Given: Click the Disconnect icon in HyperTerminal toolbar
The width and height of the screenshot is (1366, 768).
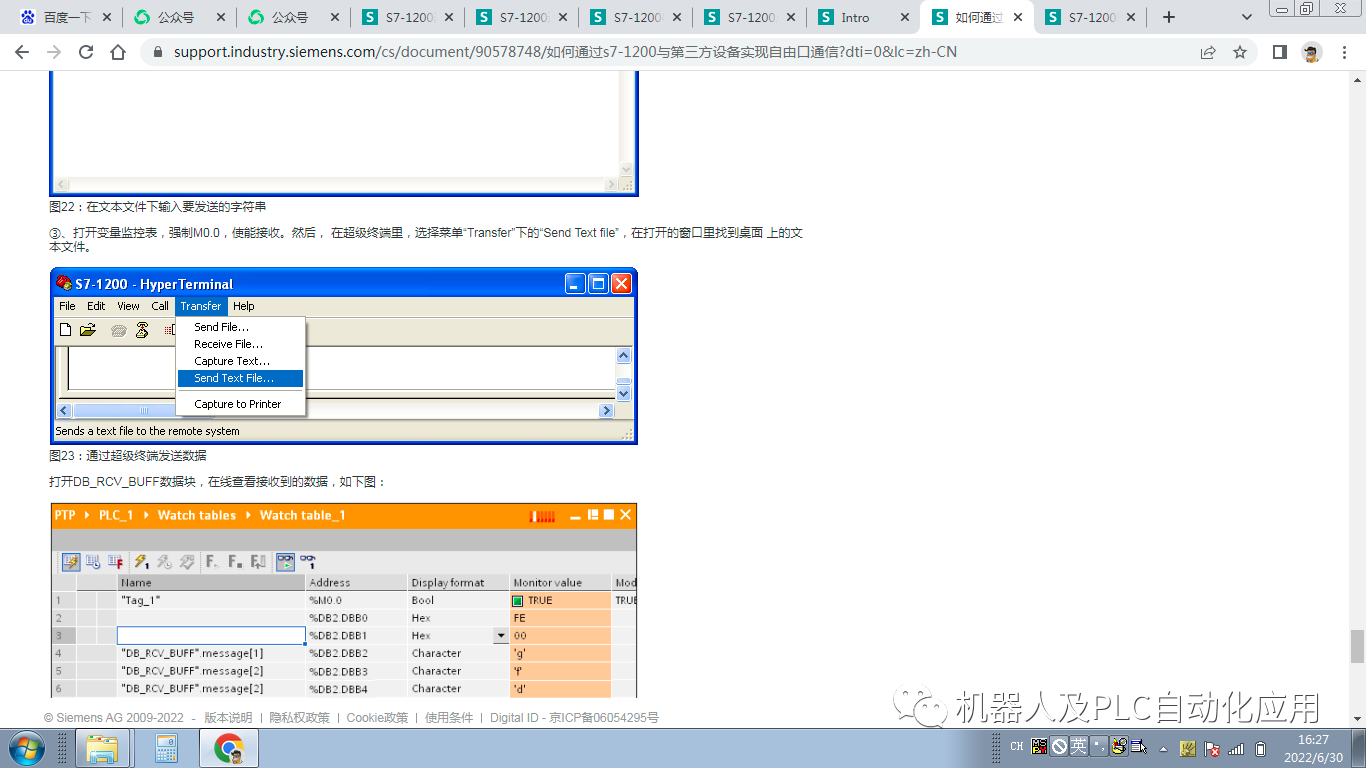Looking at the screenshot, I should pos(142,330).
